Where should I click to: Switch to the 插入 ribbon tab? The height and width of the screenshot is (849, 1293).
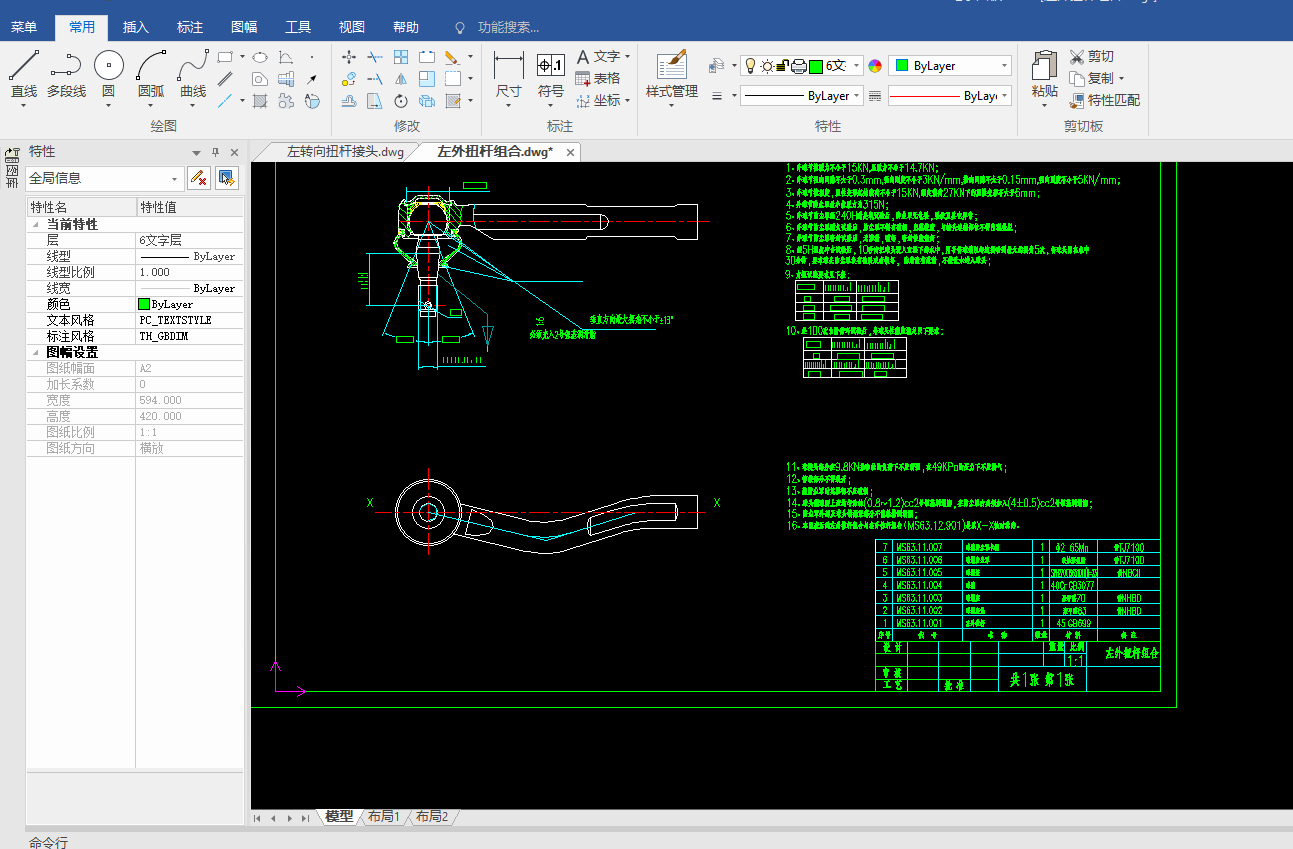135,27
